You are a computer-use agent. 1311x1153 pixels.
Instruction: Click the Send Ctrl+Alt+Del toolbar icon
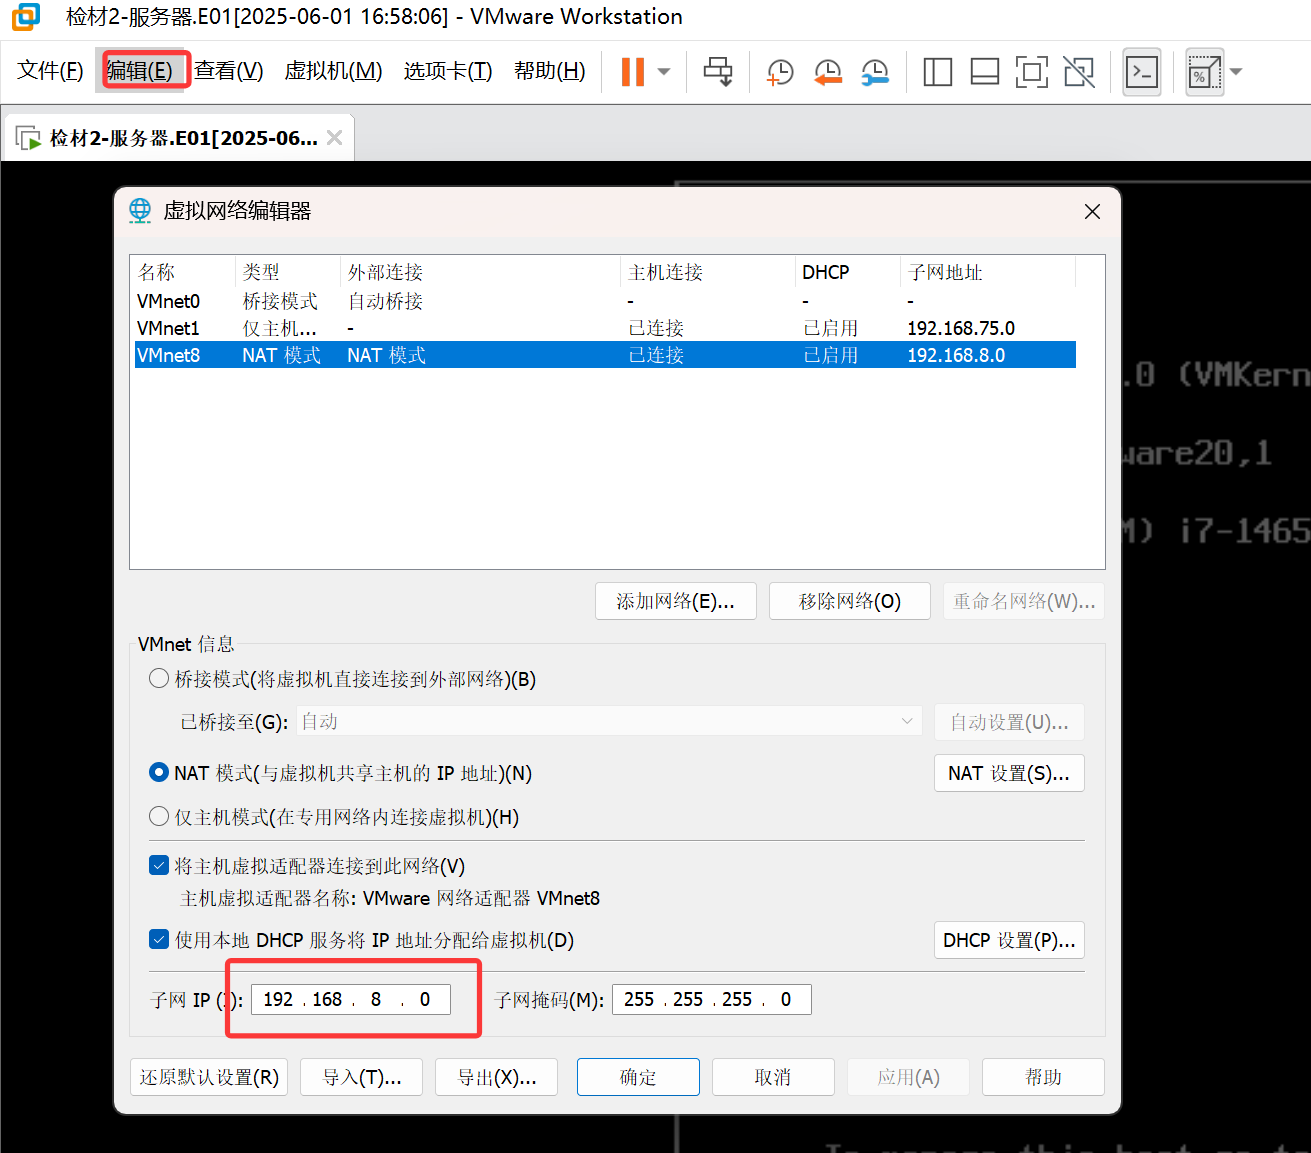718,71
